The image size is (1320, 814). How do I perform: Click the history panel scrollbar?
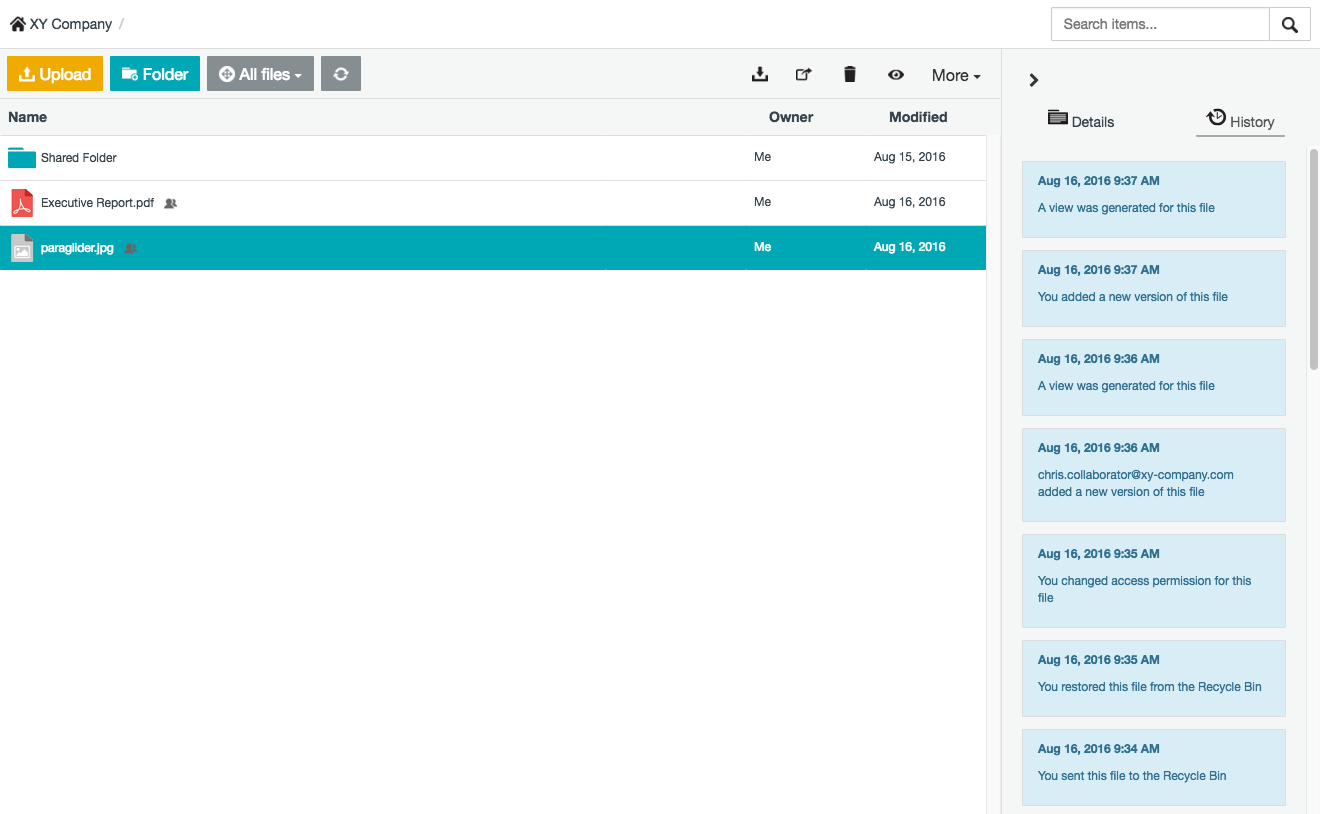coord(1314,260)
